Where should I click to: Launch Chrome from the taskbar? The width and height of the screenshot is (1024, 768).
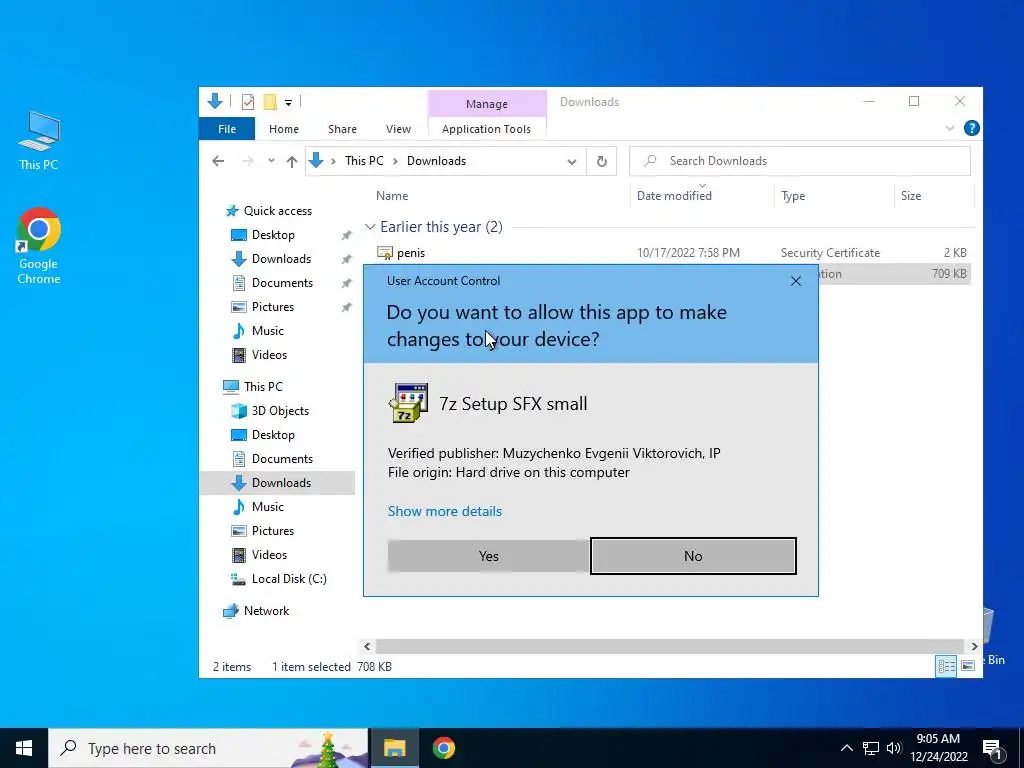click(443, 748)
